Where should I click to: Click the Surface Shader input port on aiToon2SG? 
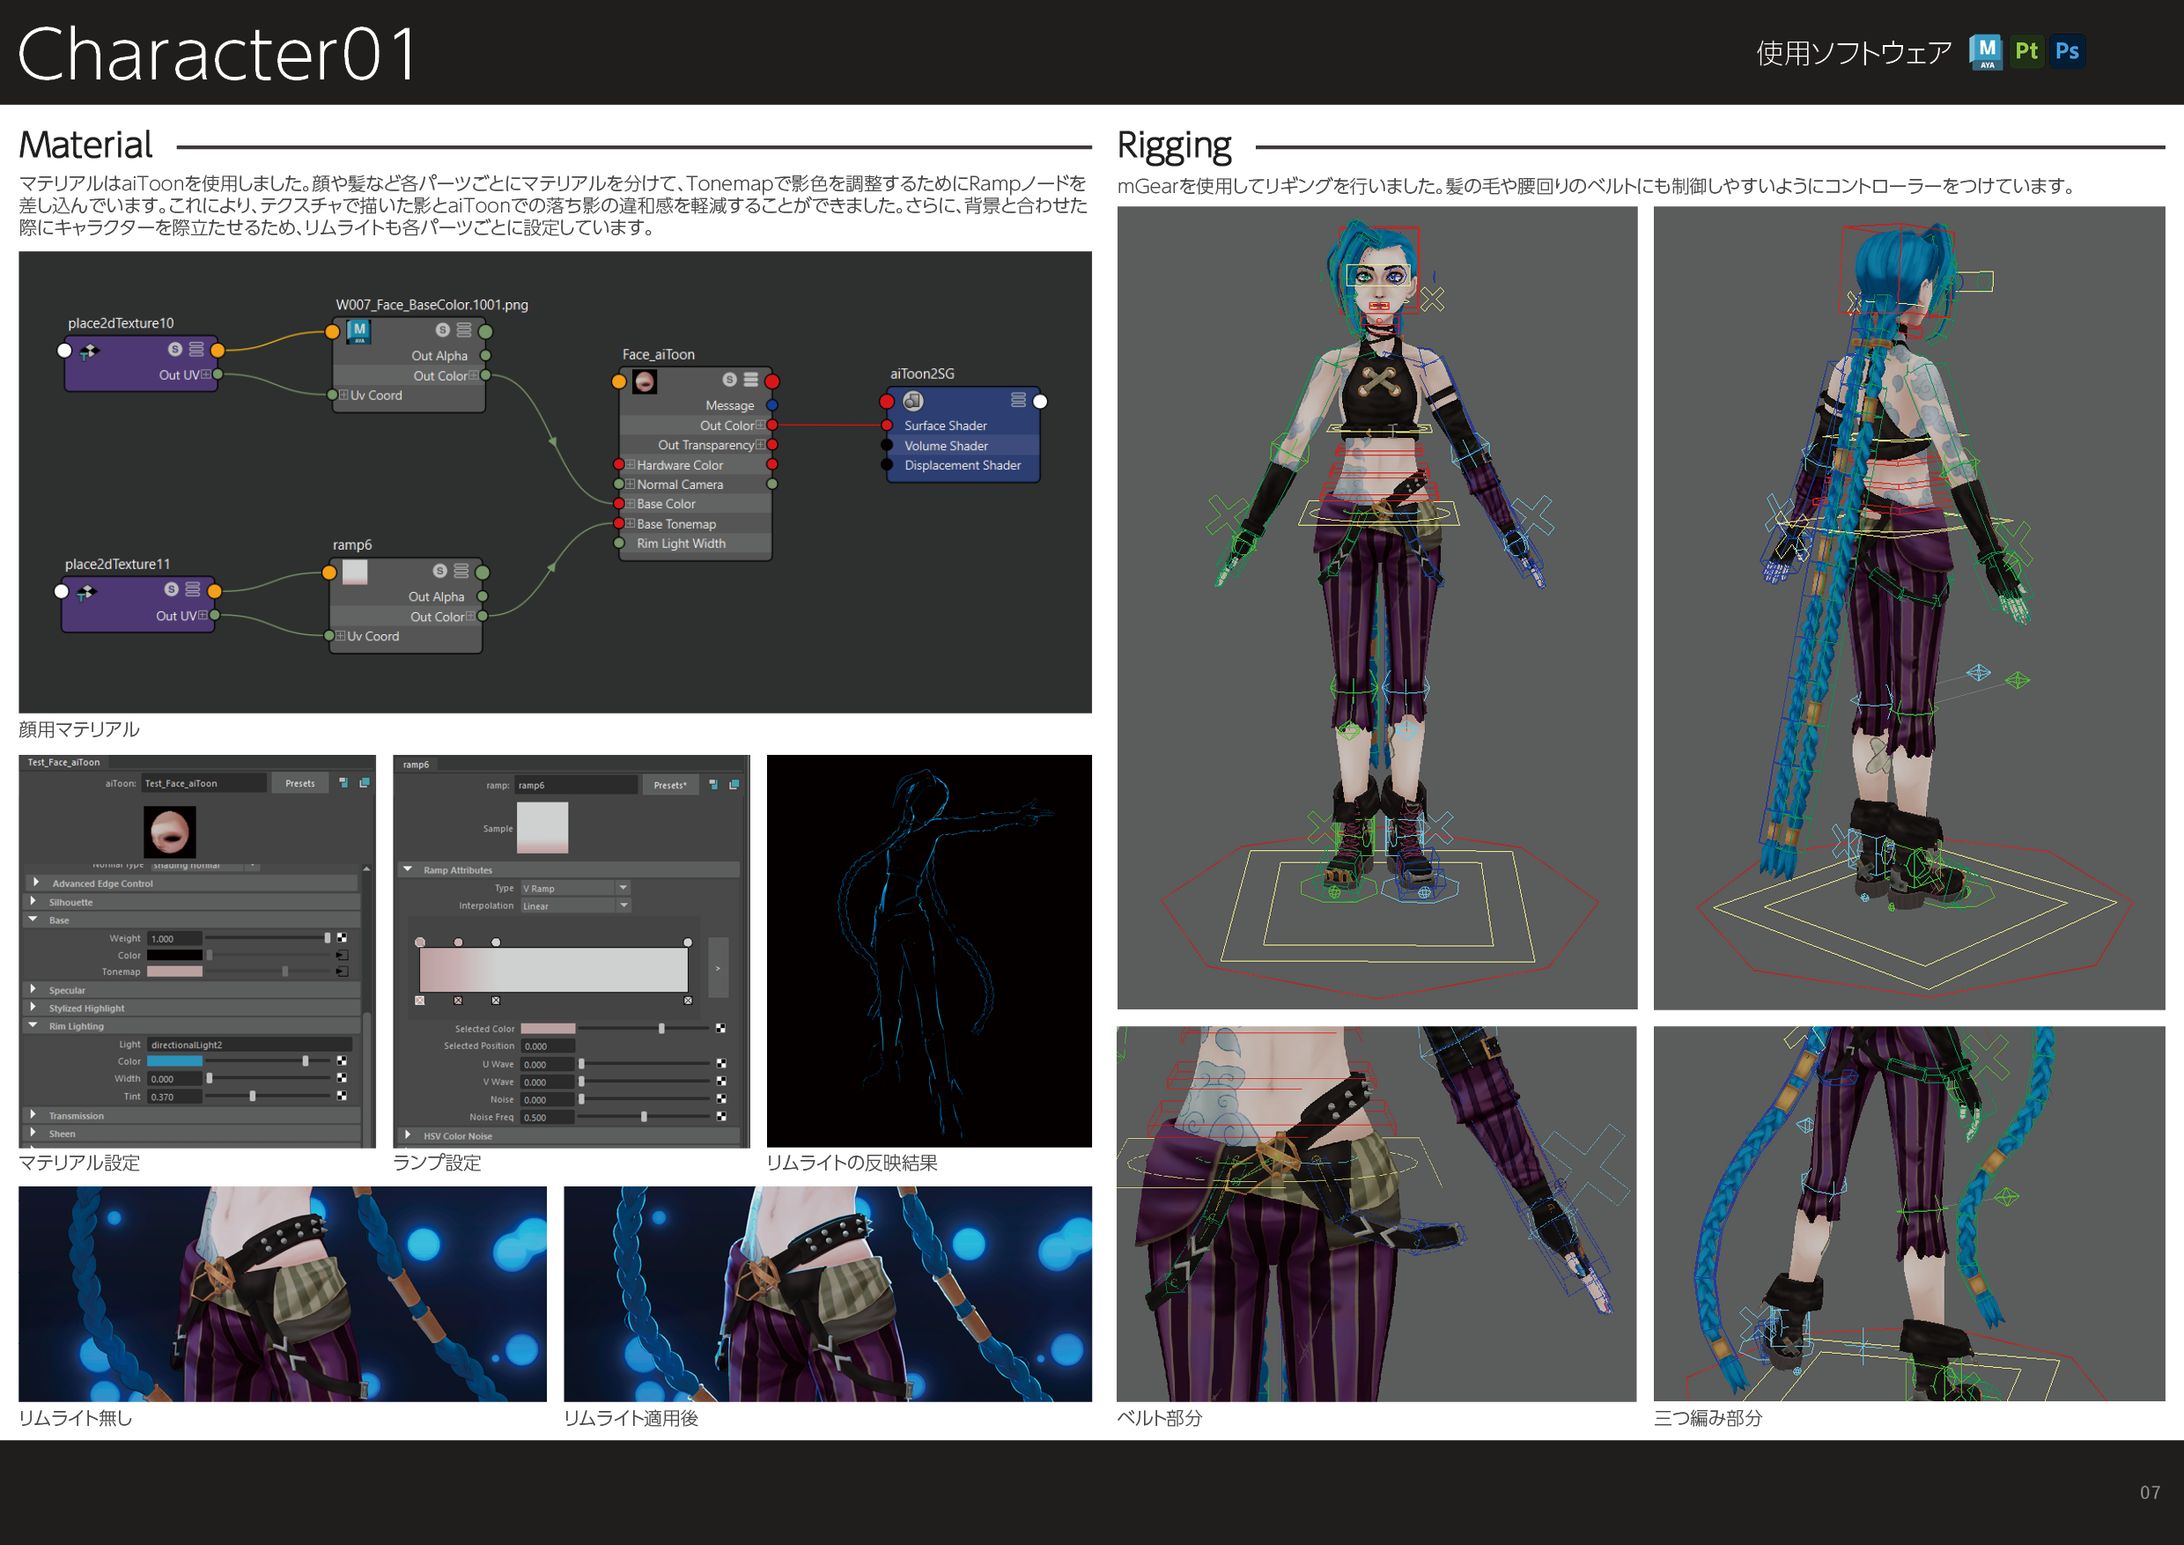point(887,426)
